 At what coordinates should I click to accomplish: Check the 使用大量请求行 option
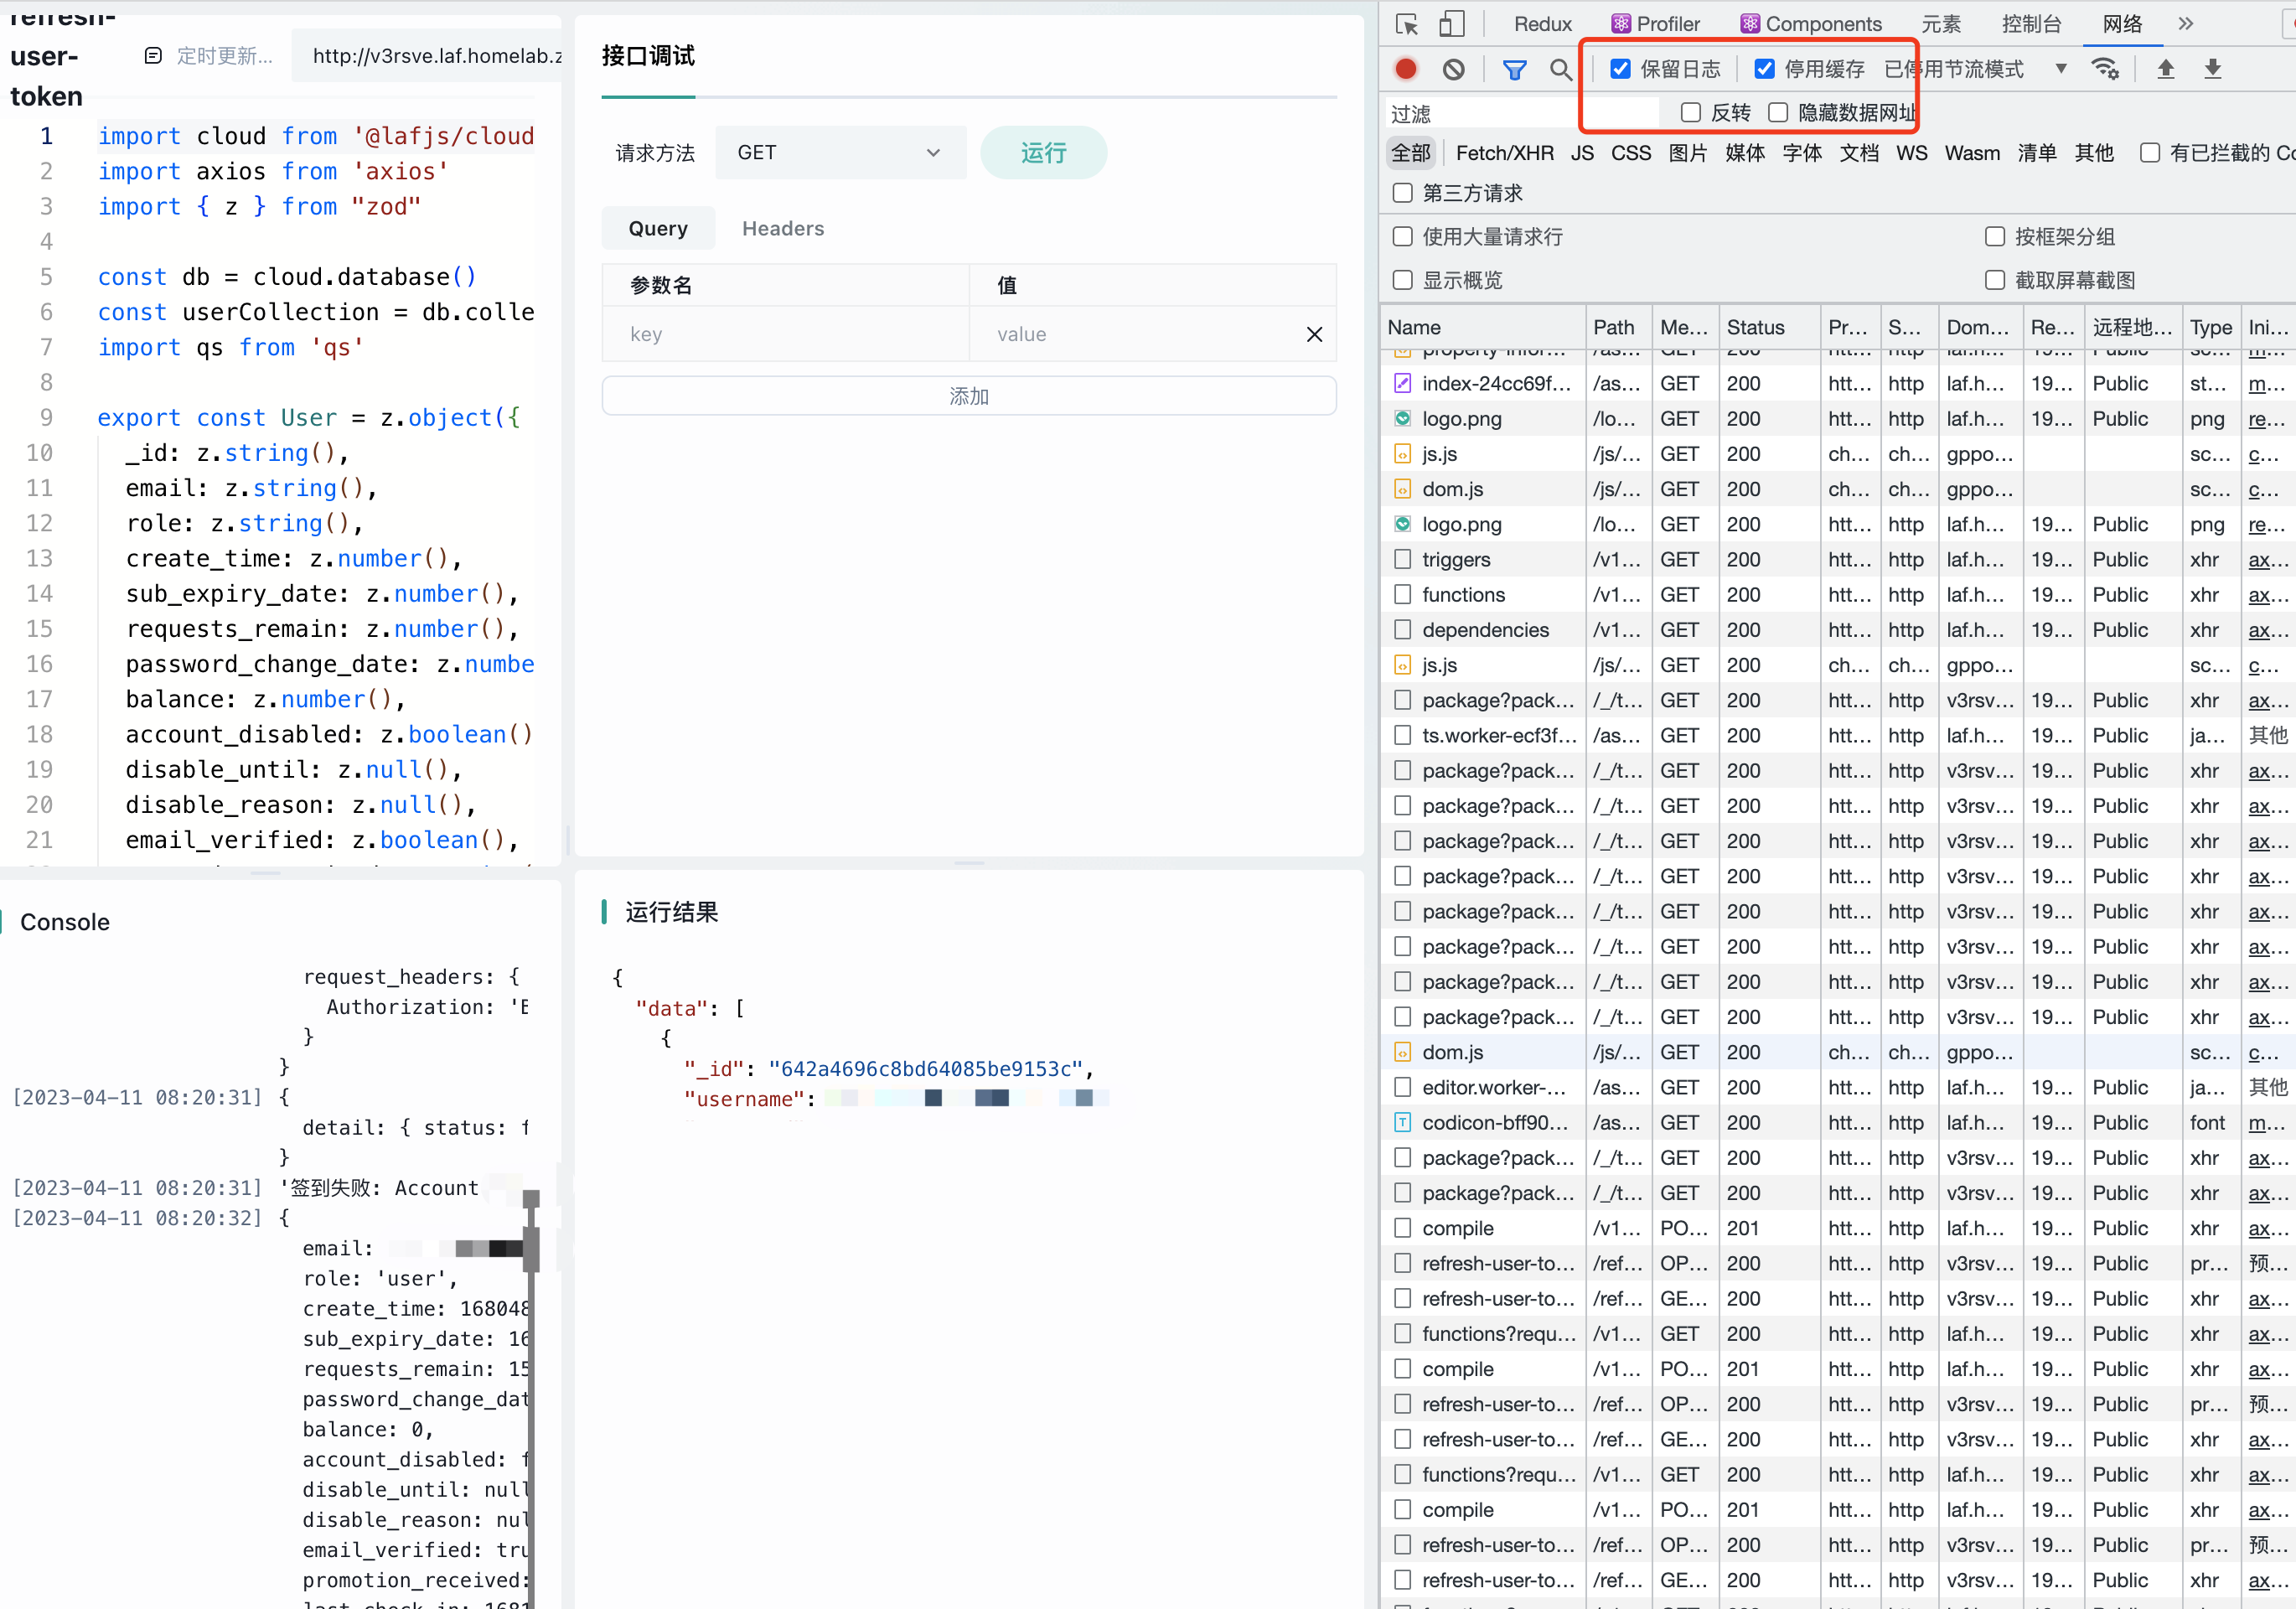[1402, 237]
